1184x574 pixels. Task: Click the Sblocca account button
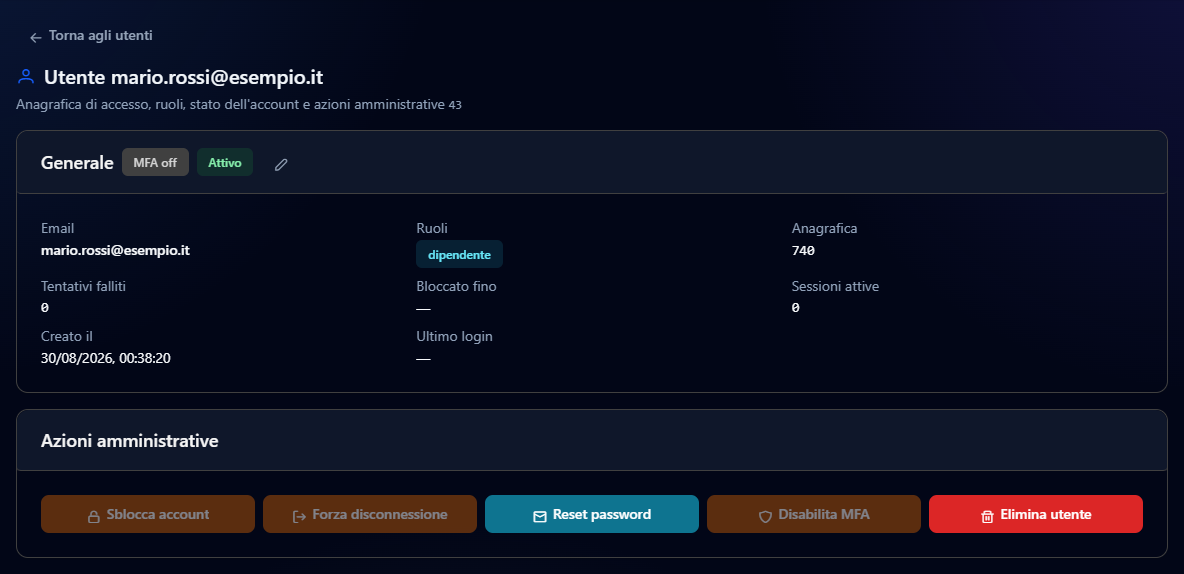148,514
